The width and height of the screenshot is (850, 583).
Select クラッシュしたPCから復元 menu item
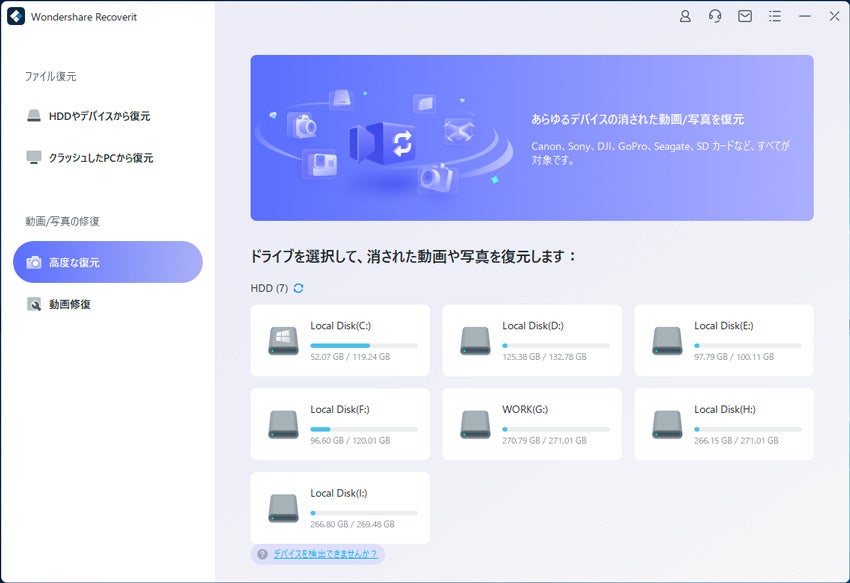pos(107,158)
